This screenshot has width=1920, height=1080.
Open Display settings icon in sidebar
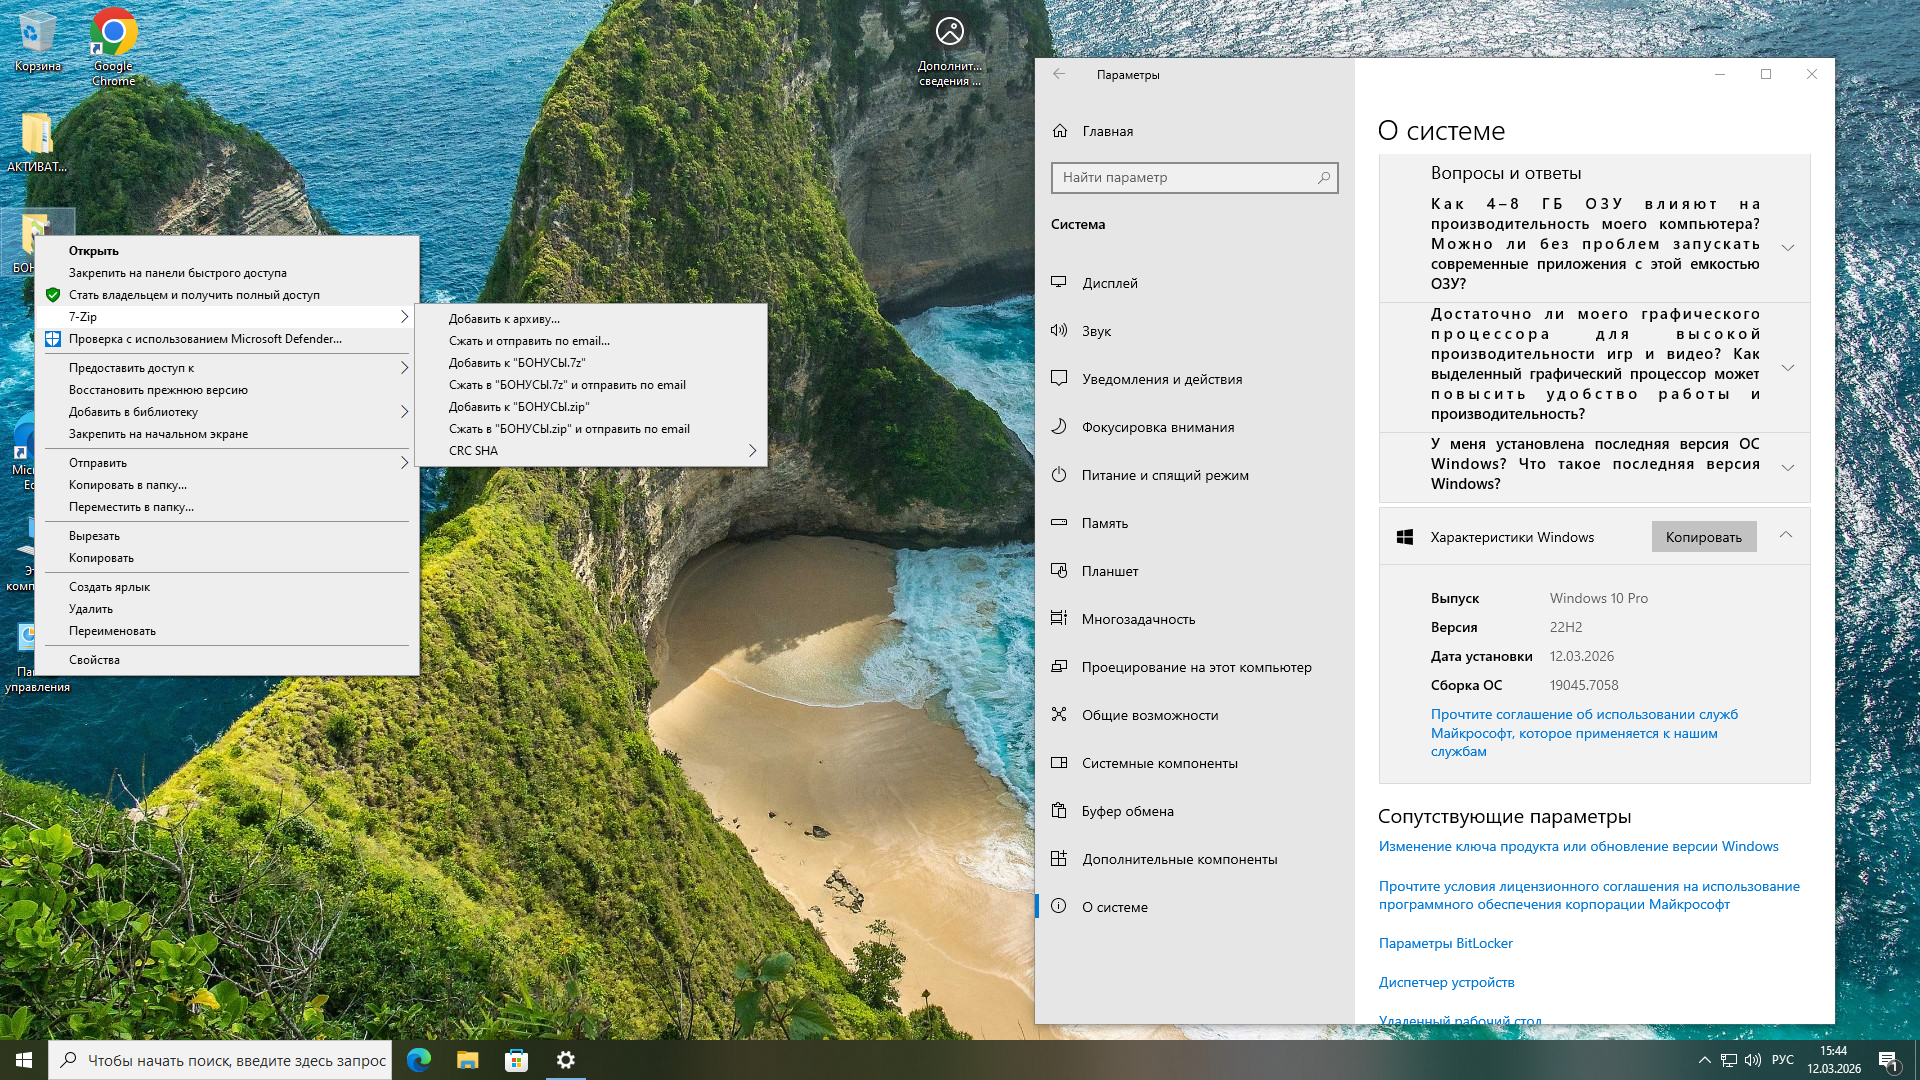coord(1059,283)
